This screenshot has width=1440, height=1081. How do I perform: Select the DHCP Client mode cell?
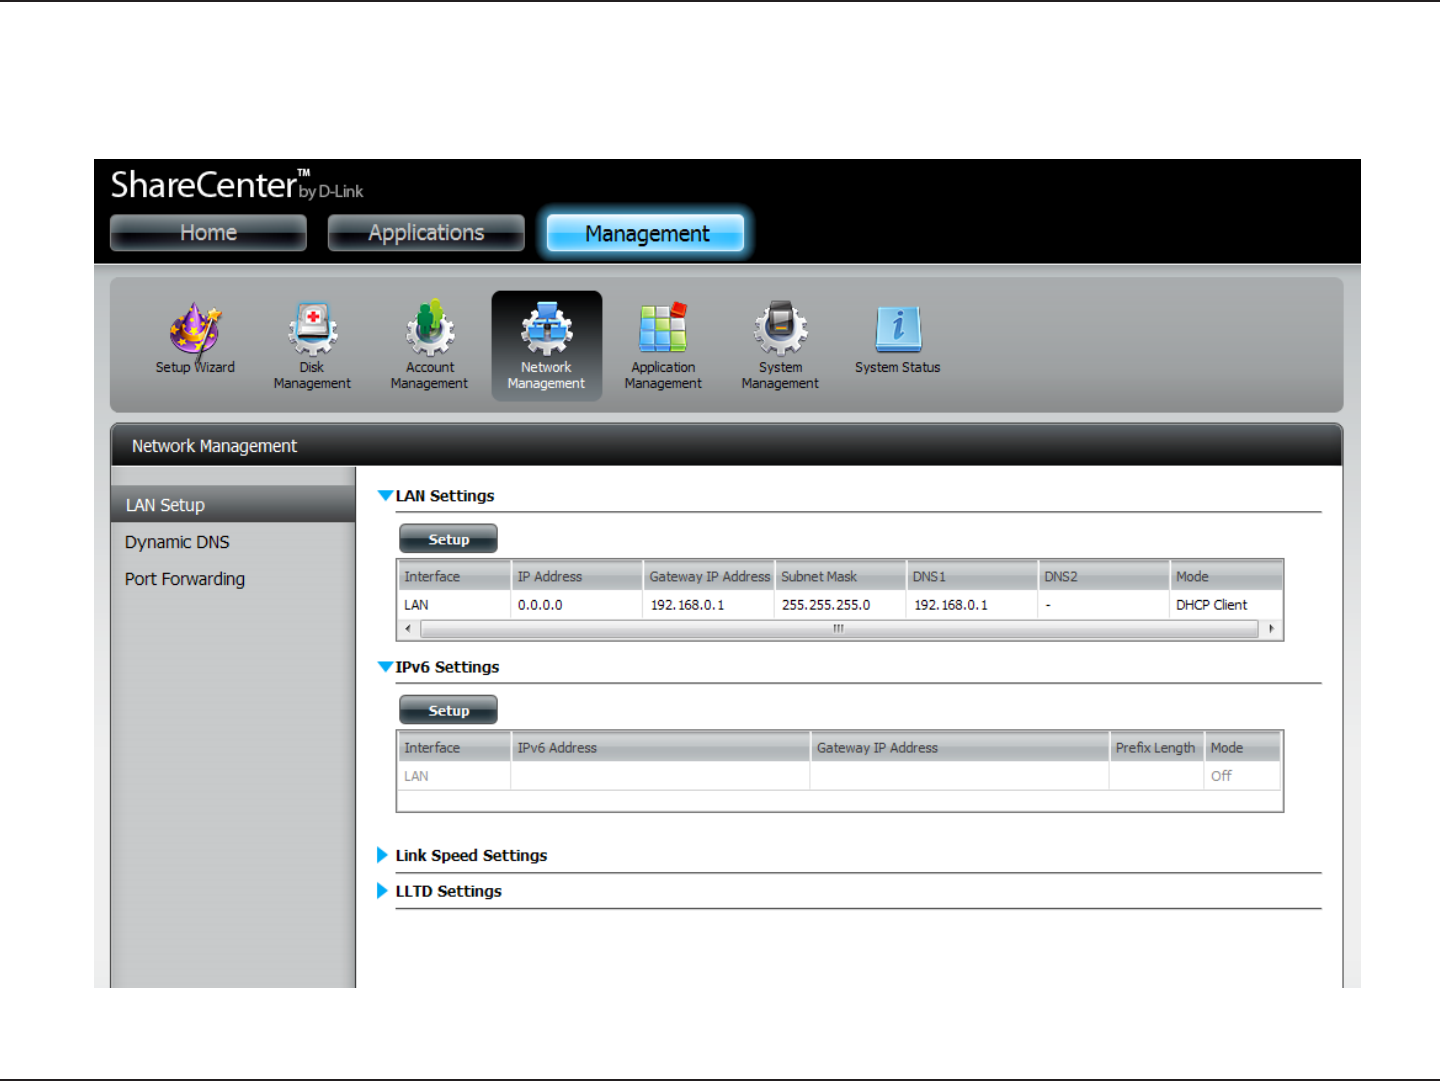pyautogui.click(x=1226, y=605)
